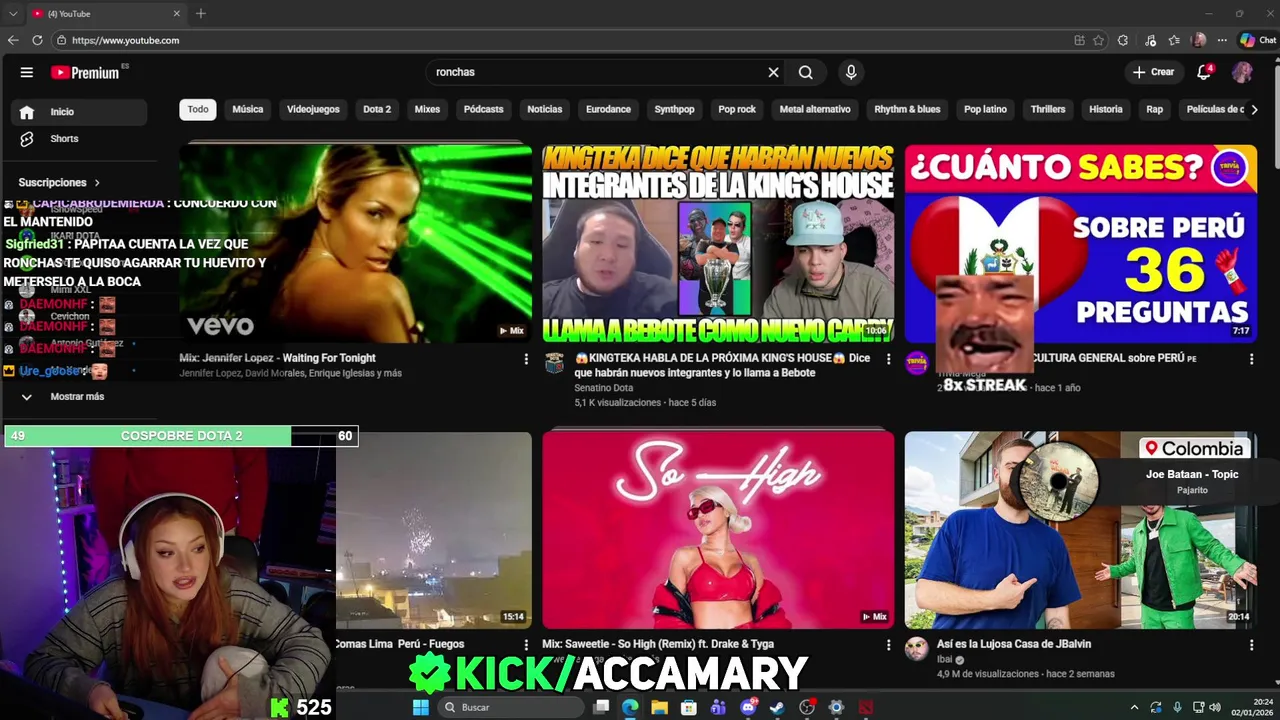Open YouTube notifications bell

click(1204, 72)
